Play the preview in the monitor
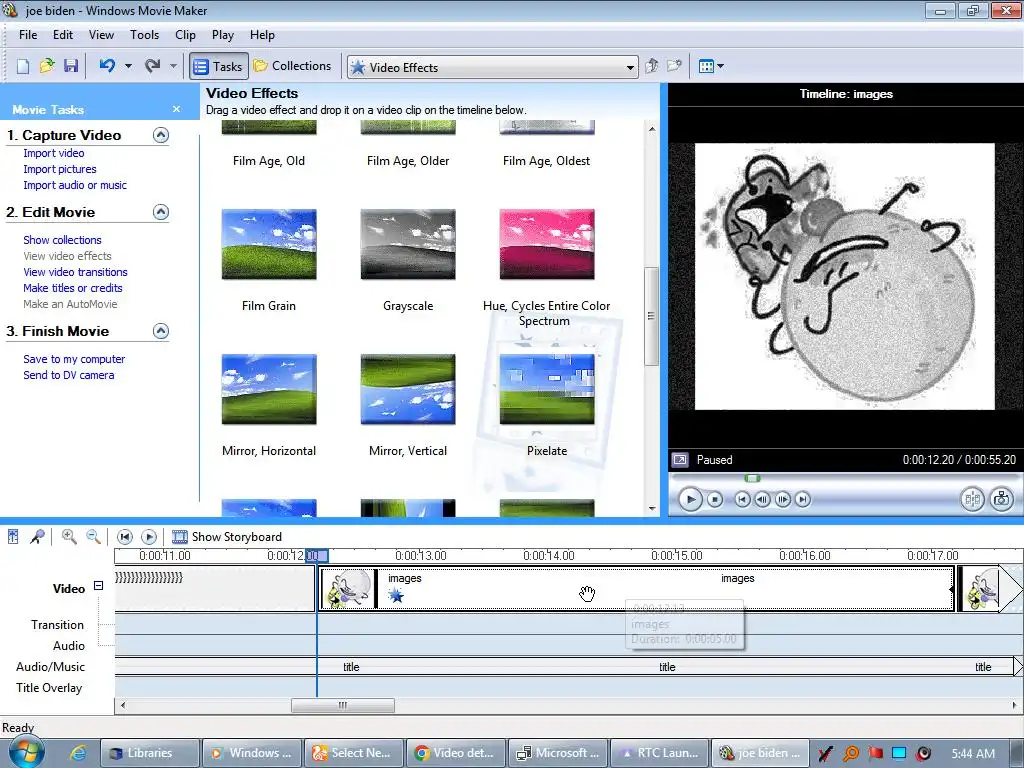The height and width of the screenshot is (768, 1024). pyautogui.click(x=690, y=500)
